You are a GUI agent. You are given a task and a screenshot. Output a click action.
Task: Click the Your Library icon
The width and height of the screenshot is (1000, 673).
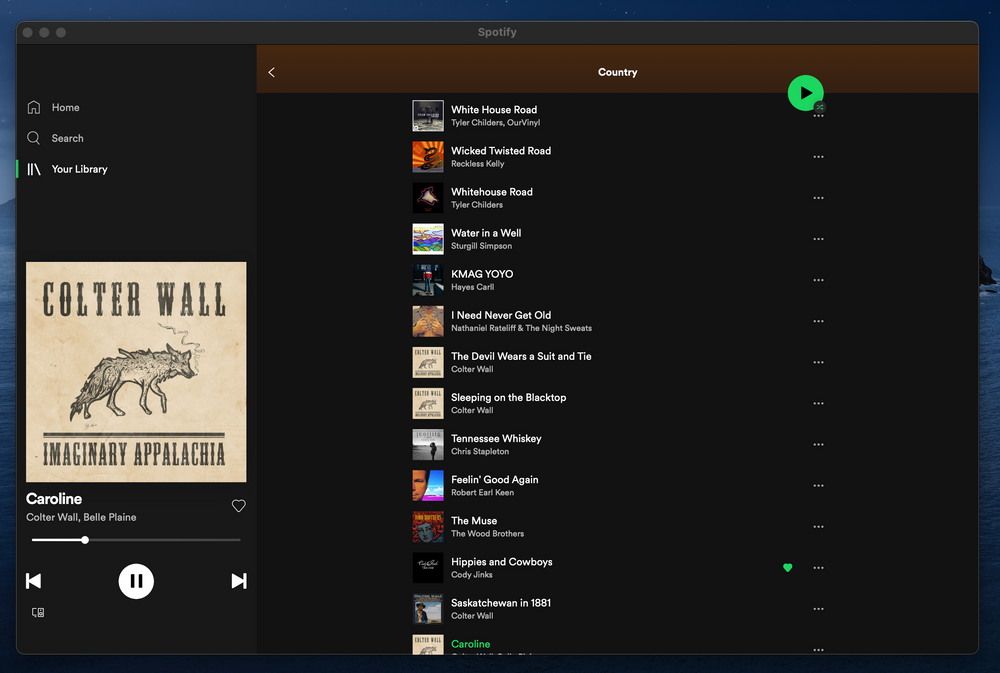click(34, 169)
